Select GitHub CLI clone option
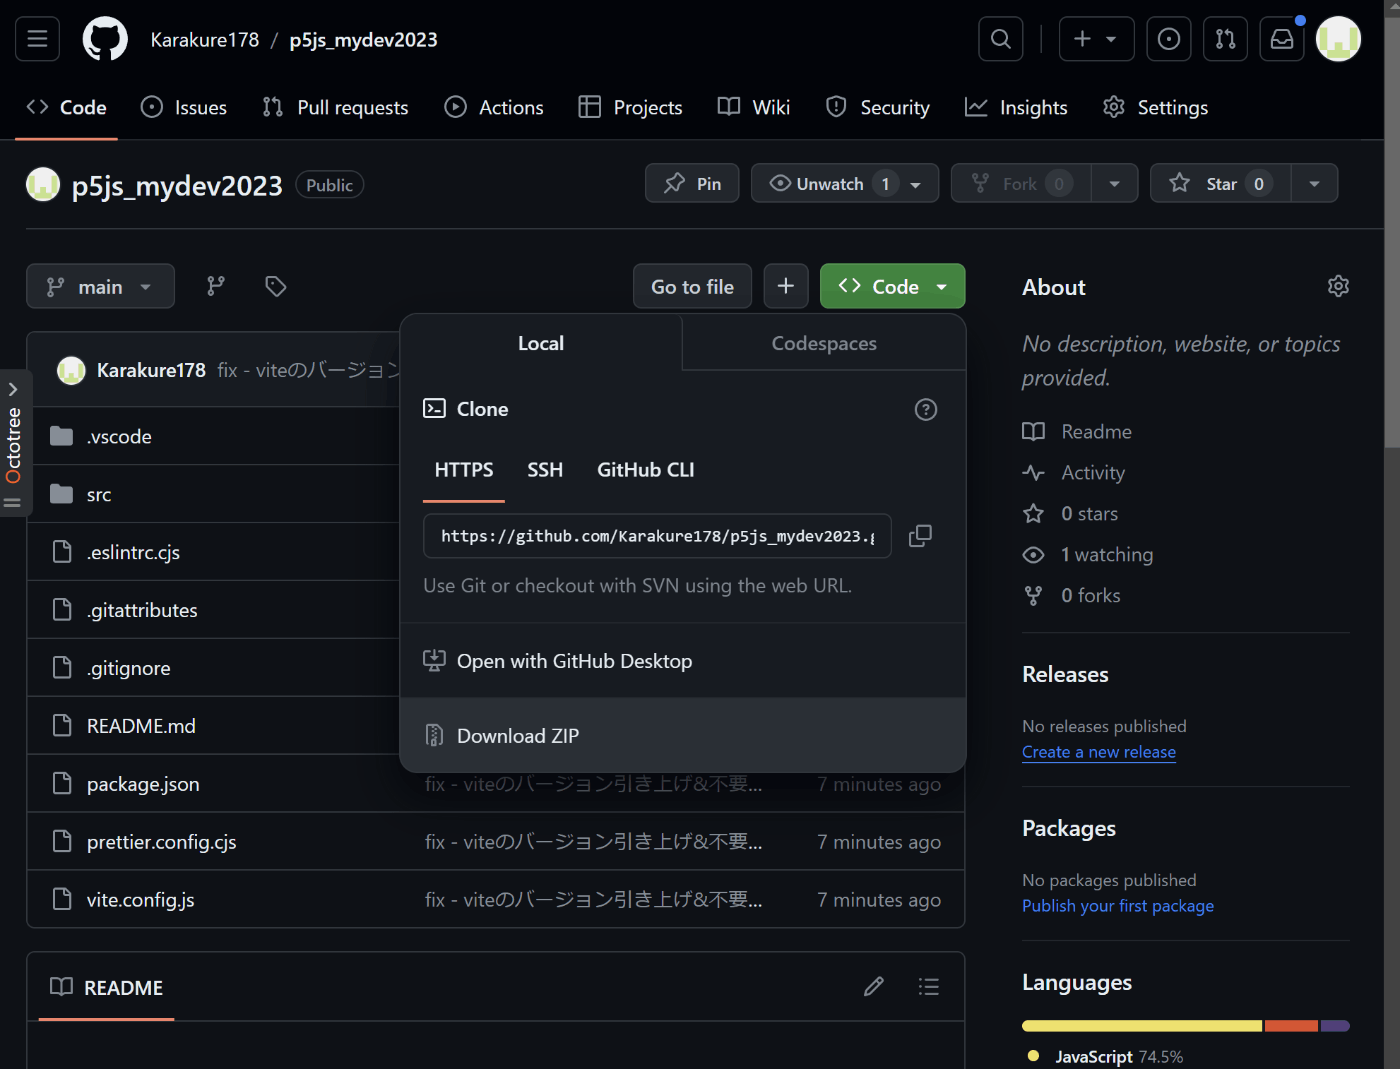This screenshot has width=1400, height=1069. click(646, 470)
